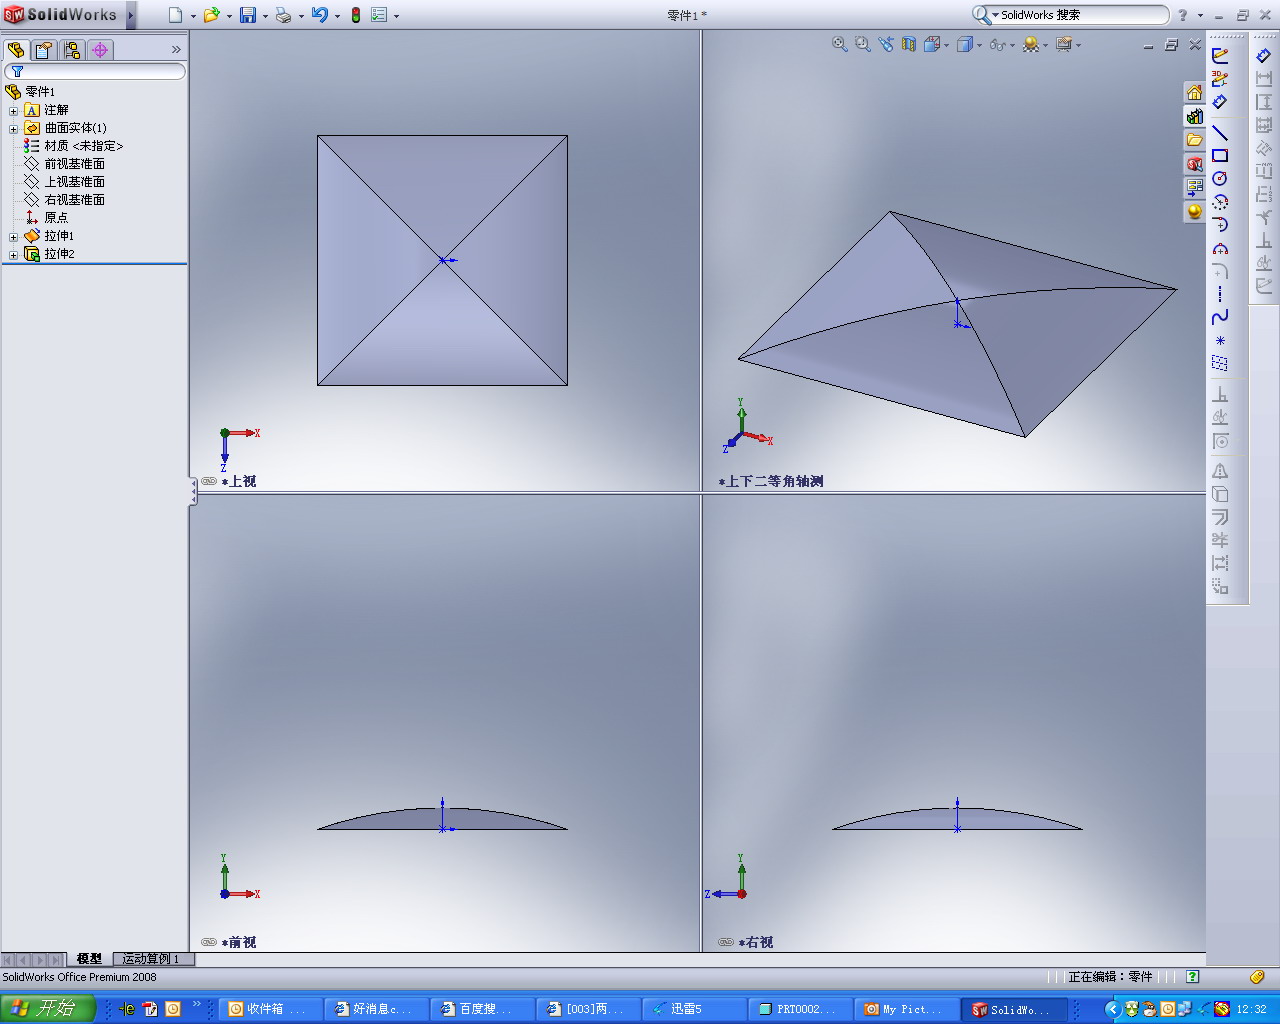Click the Print icon
The height and width of the screenshot is (1024, 1280).
click(x=283, y=15)
